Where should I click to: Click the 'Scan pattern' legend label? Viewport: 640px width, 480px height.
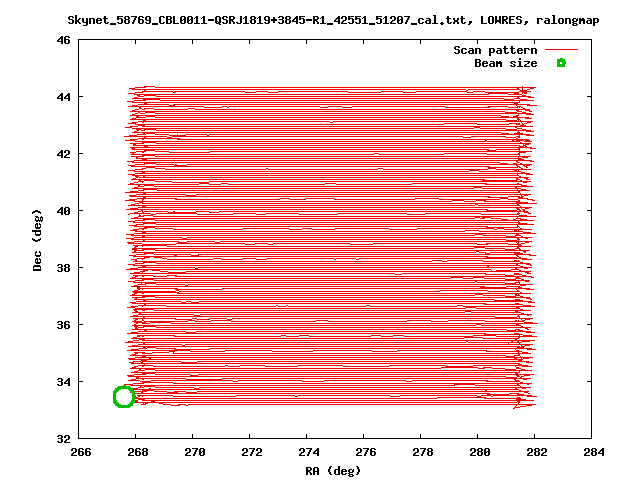495,50
